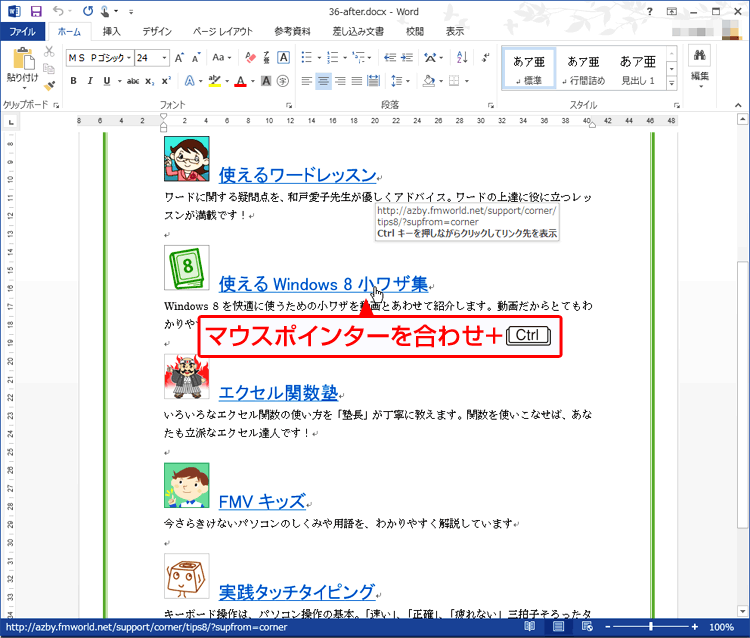The image size is (750, 638).
Task: Click the 100% zoom level text
Action: tap(721, 627)
